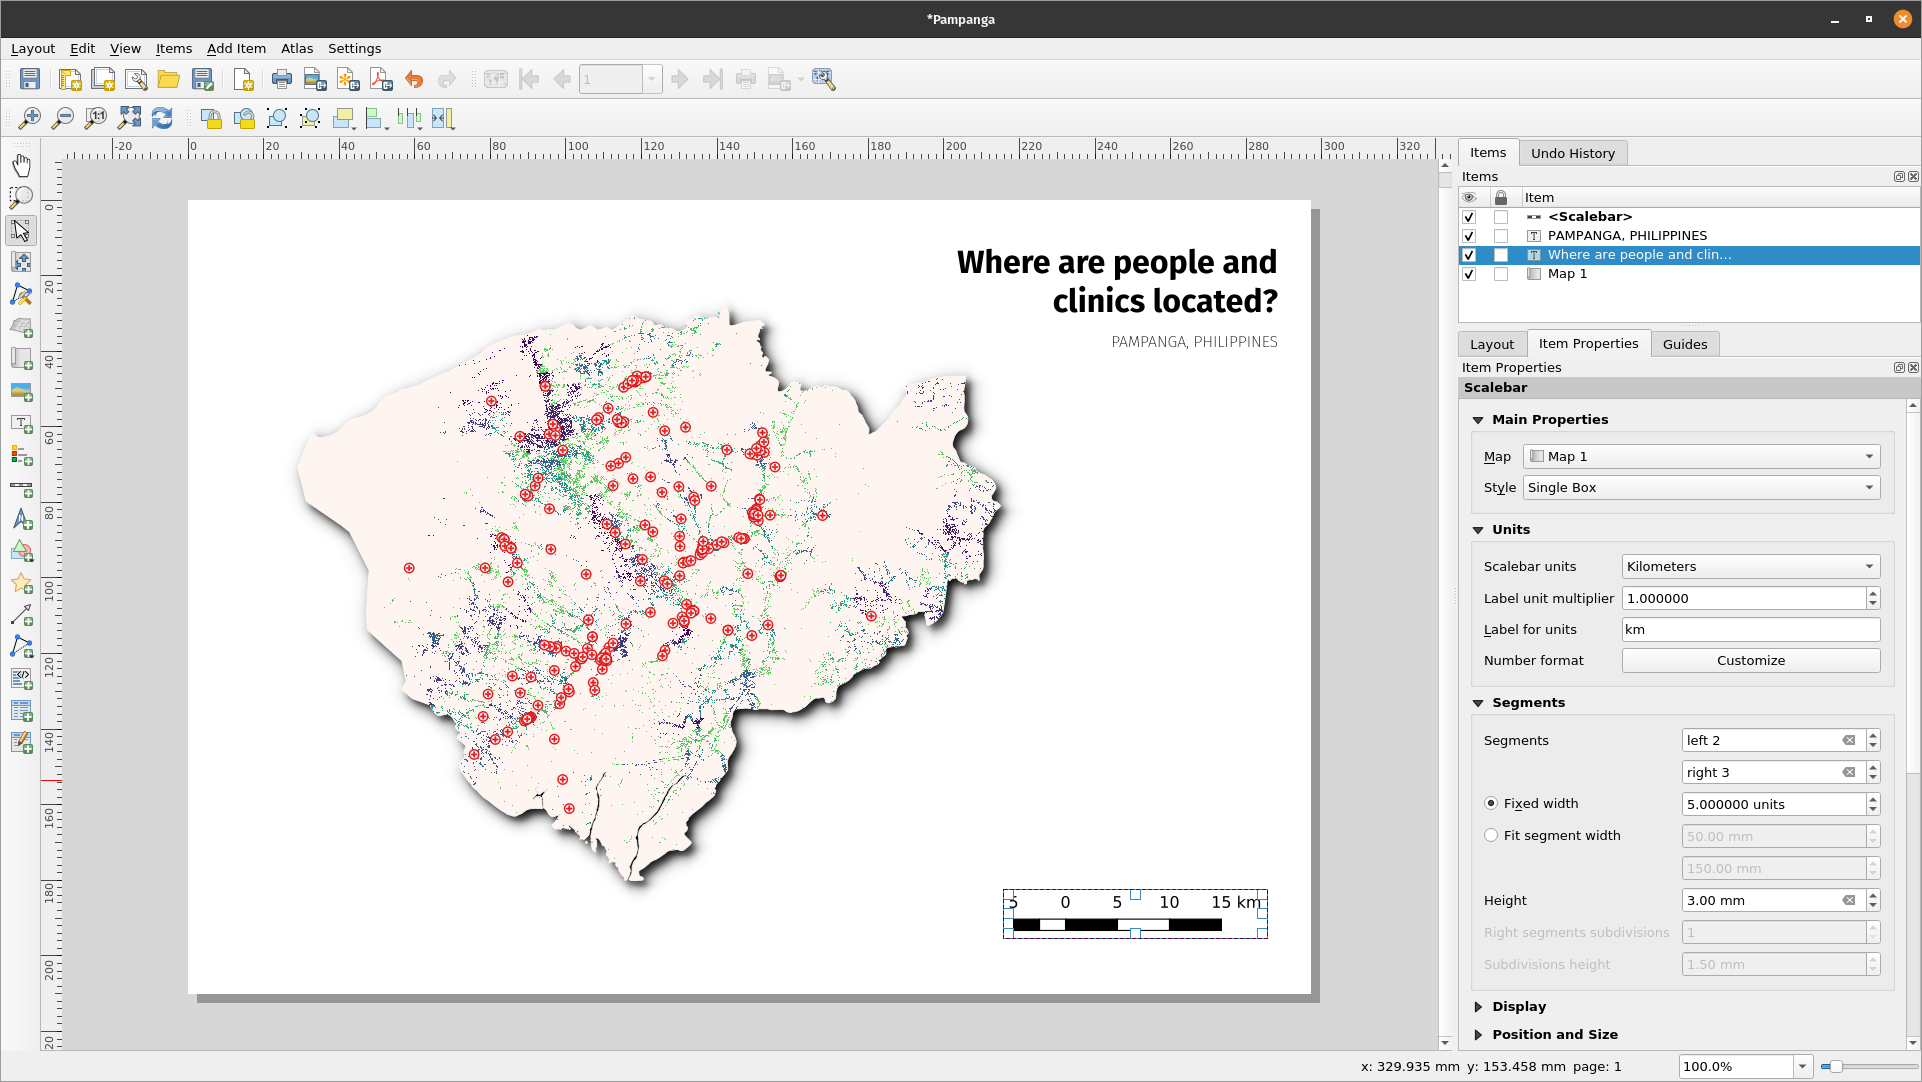Select the Add Scale Bar tool
The height and width of the screenshot is (1082, 1922).
click(21, 488)
